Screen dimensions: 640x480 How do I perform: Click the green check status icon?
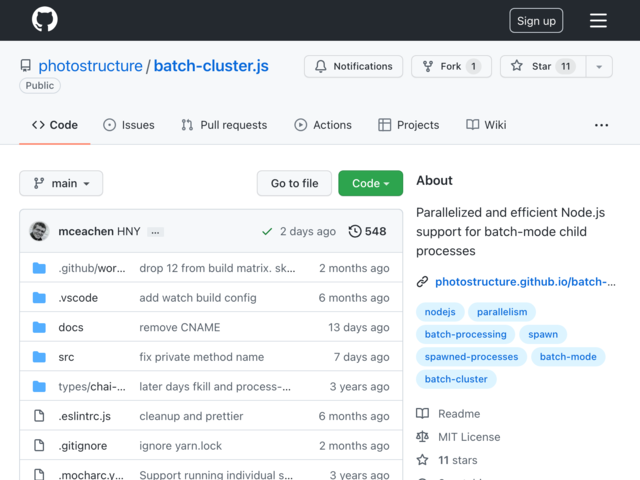267,232
